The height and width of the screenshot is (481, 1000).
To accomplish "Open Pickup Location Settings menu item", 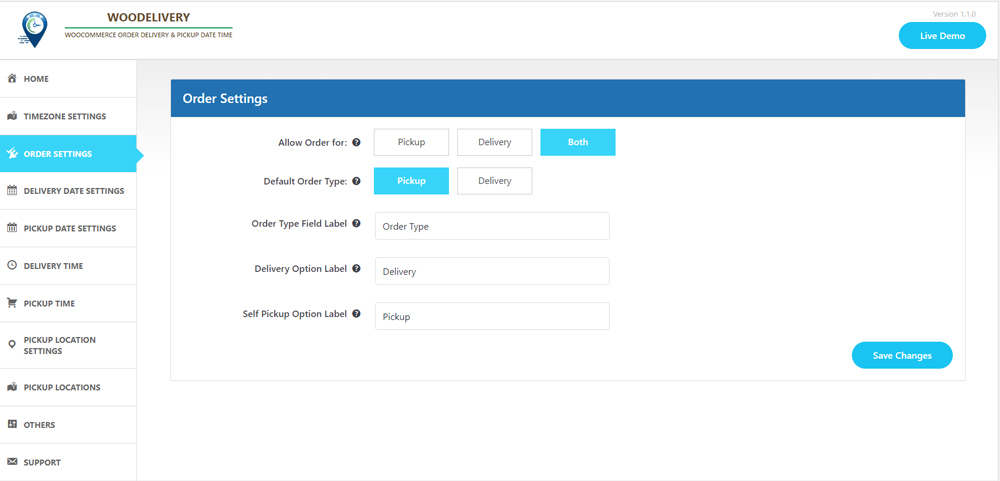I will point(60,345).
